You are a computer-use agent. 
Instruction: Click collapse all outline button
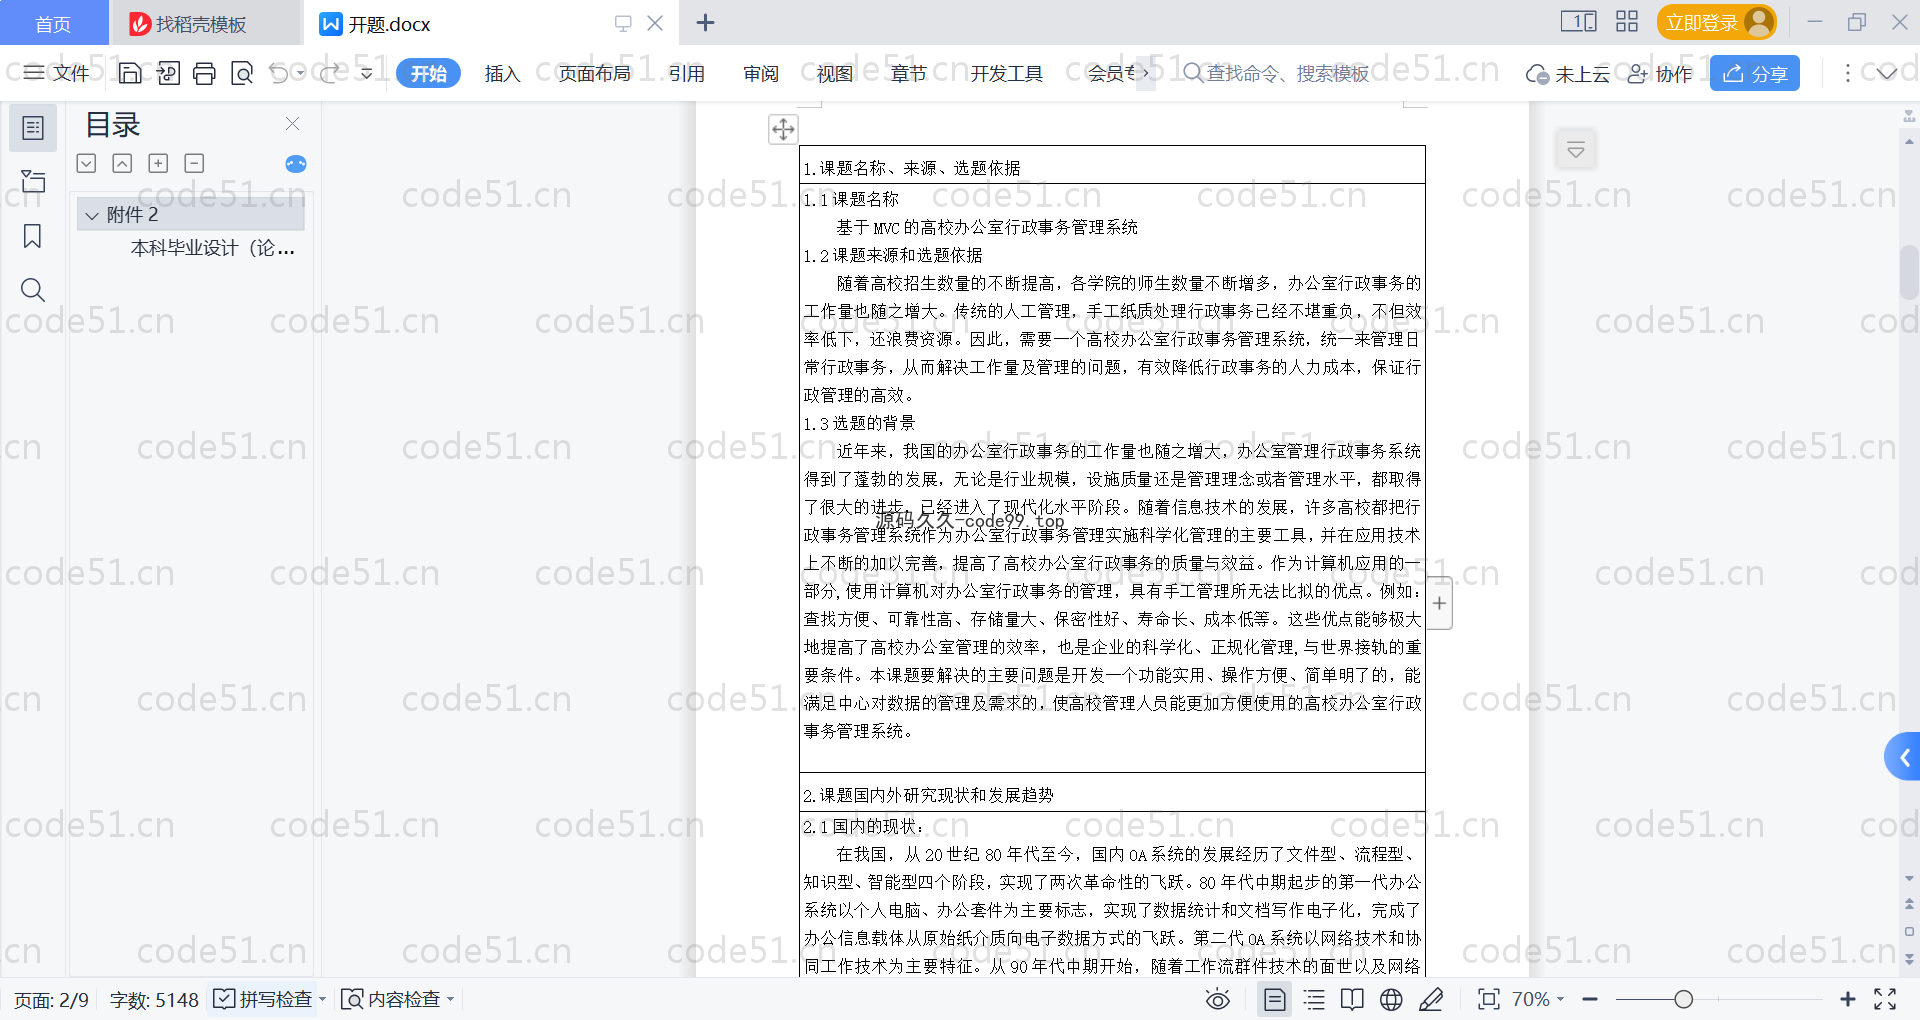tap(122, 163)
